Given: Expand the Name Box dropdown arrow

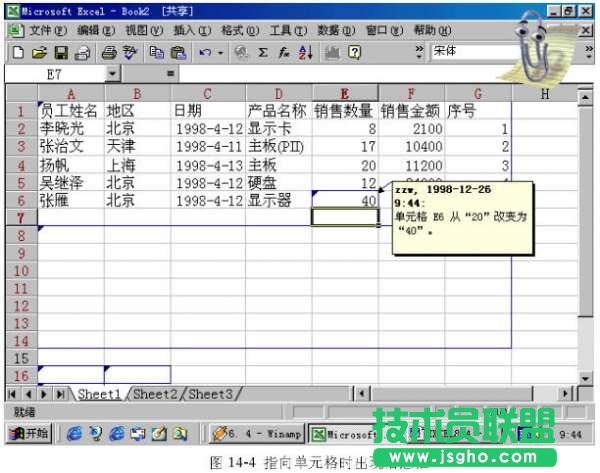Looking at the screenshot, I should pos(112,73).
